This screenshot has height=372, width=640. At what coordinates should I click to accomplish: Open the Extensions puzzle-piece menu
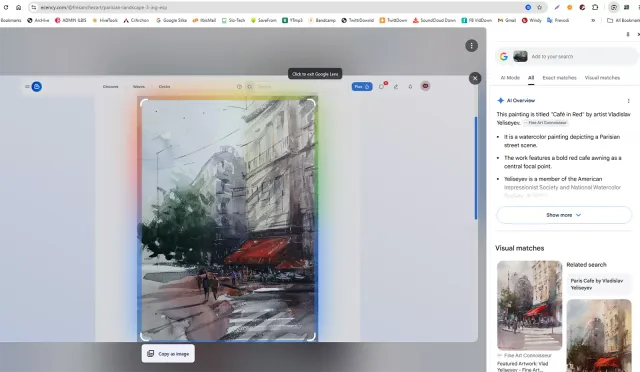point(595,7)
